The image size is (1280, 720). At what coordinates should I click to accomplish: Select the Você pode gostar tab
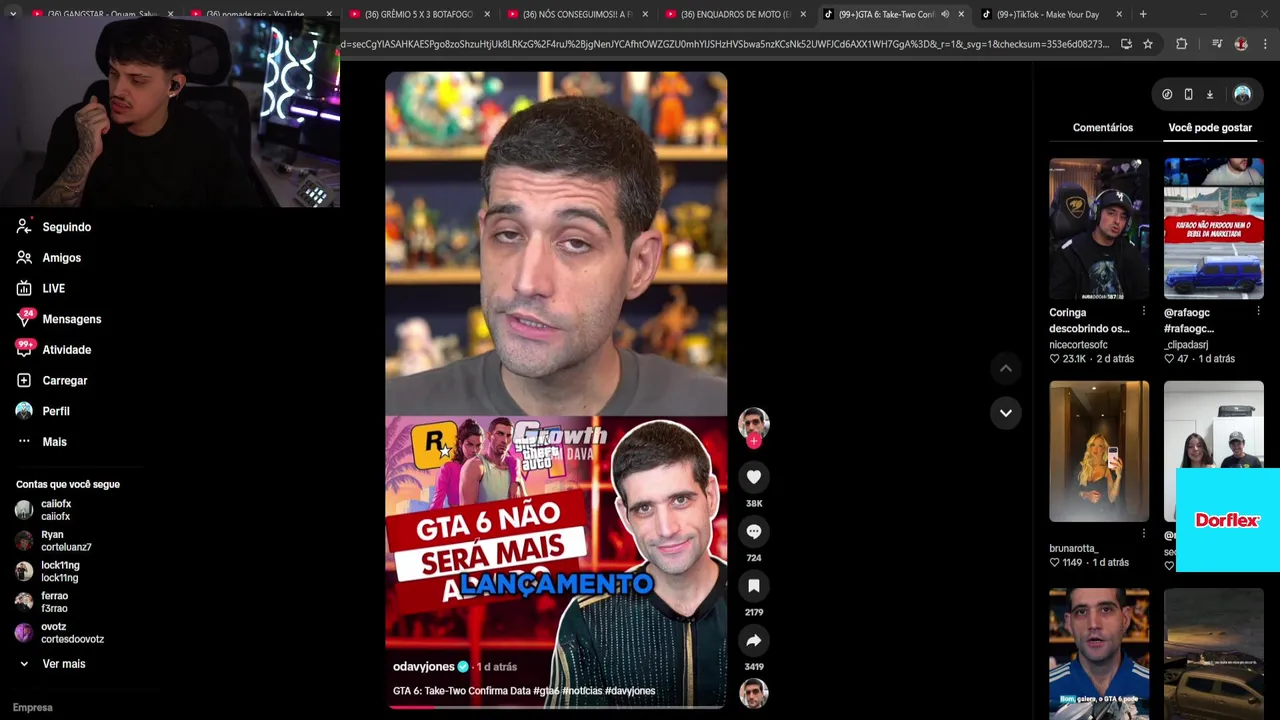coord(1210,128)
